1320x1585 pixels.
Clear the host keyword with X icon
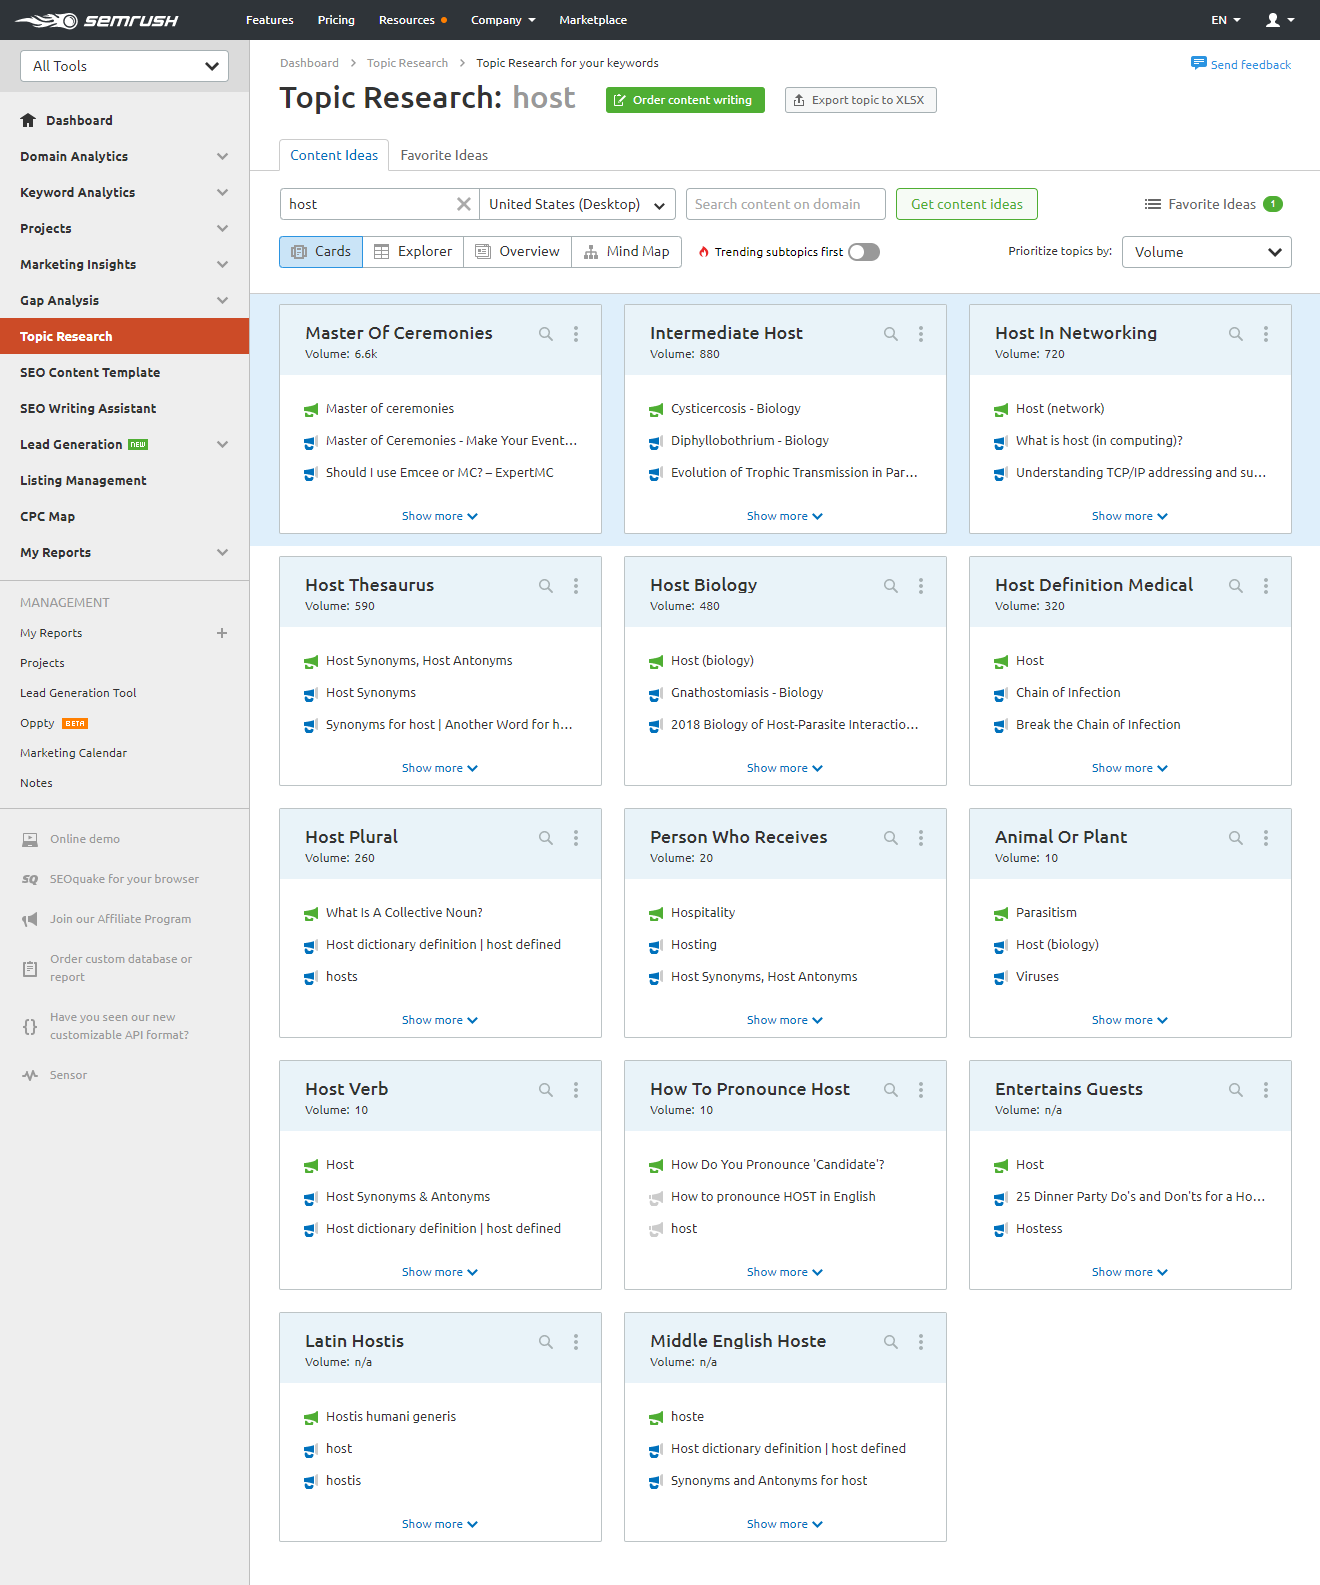[464, 204]
